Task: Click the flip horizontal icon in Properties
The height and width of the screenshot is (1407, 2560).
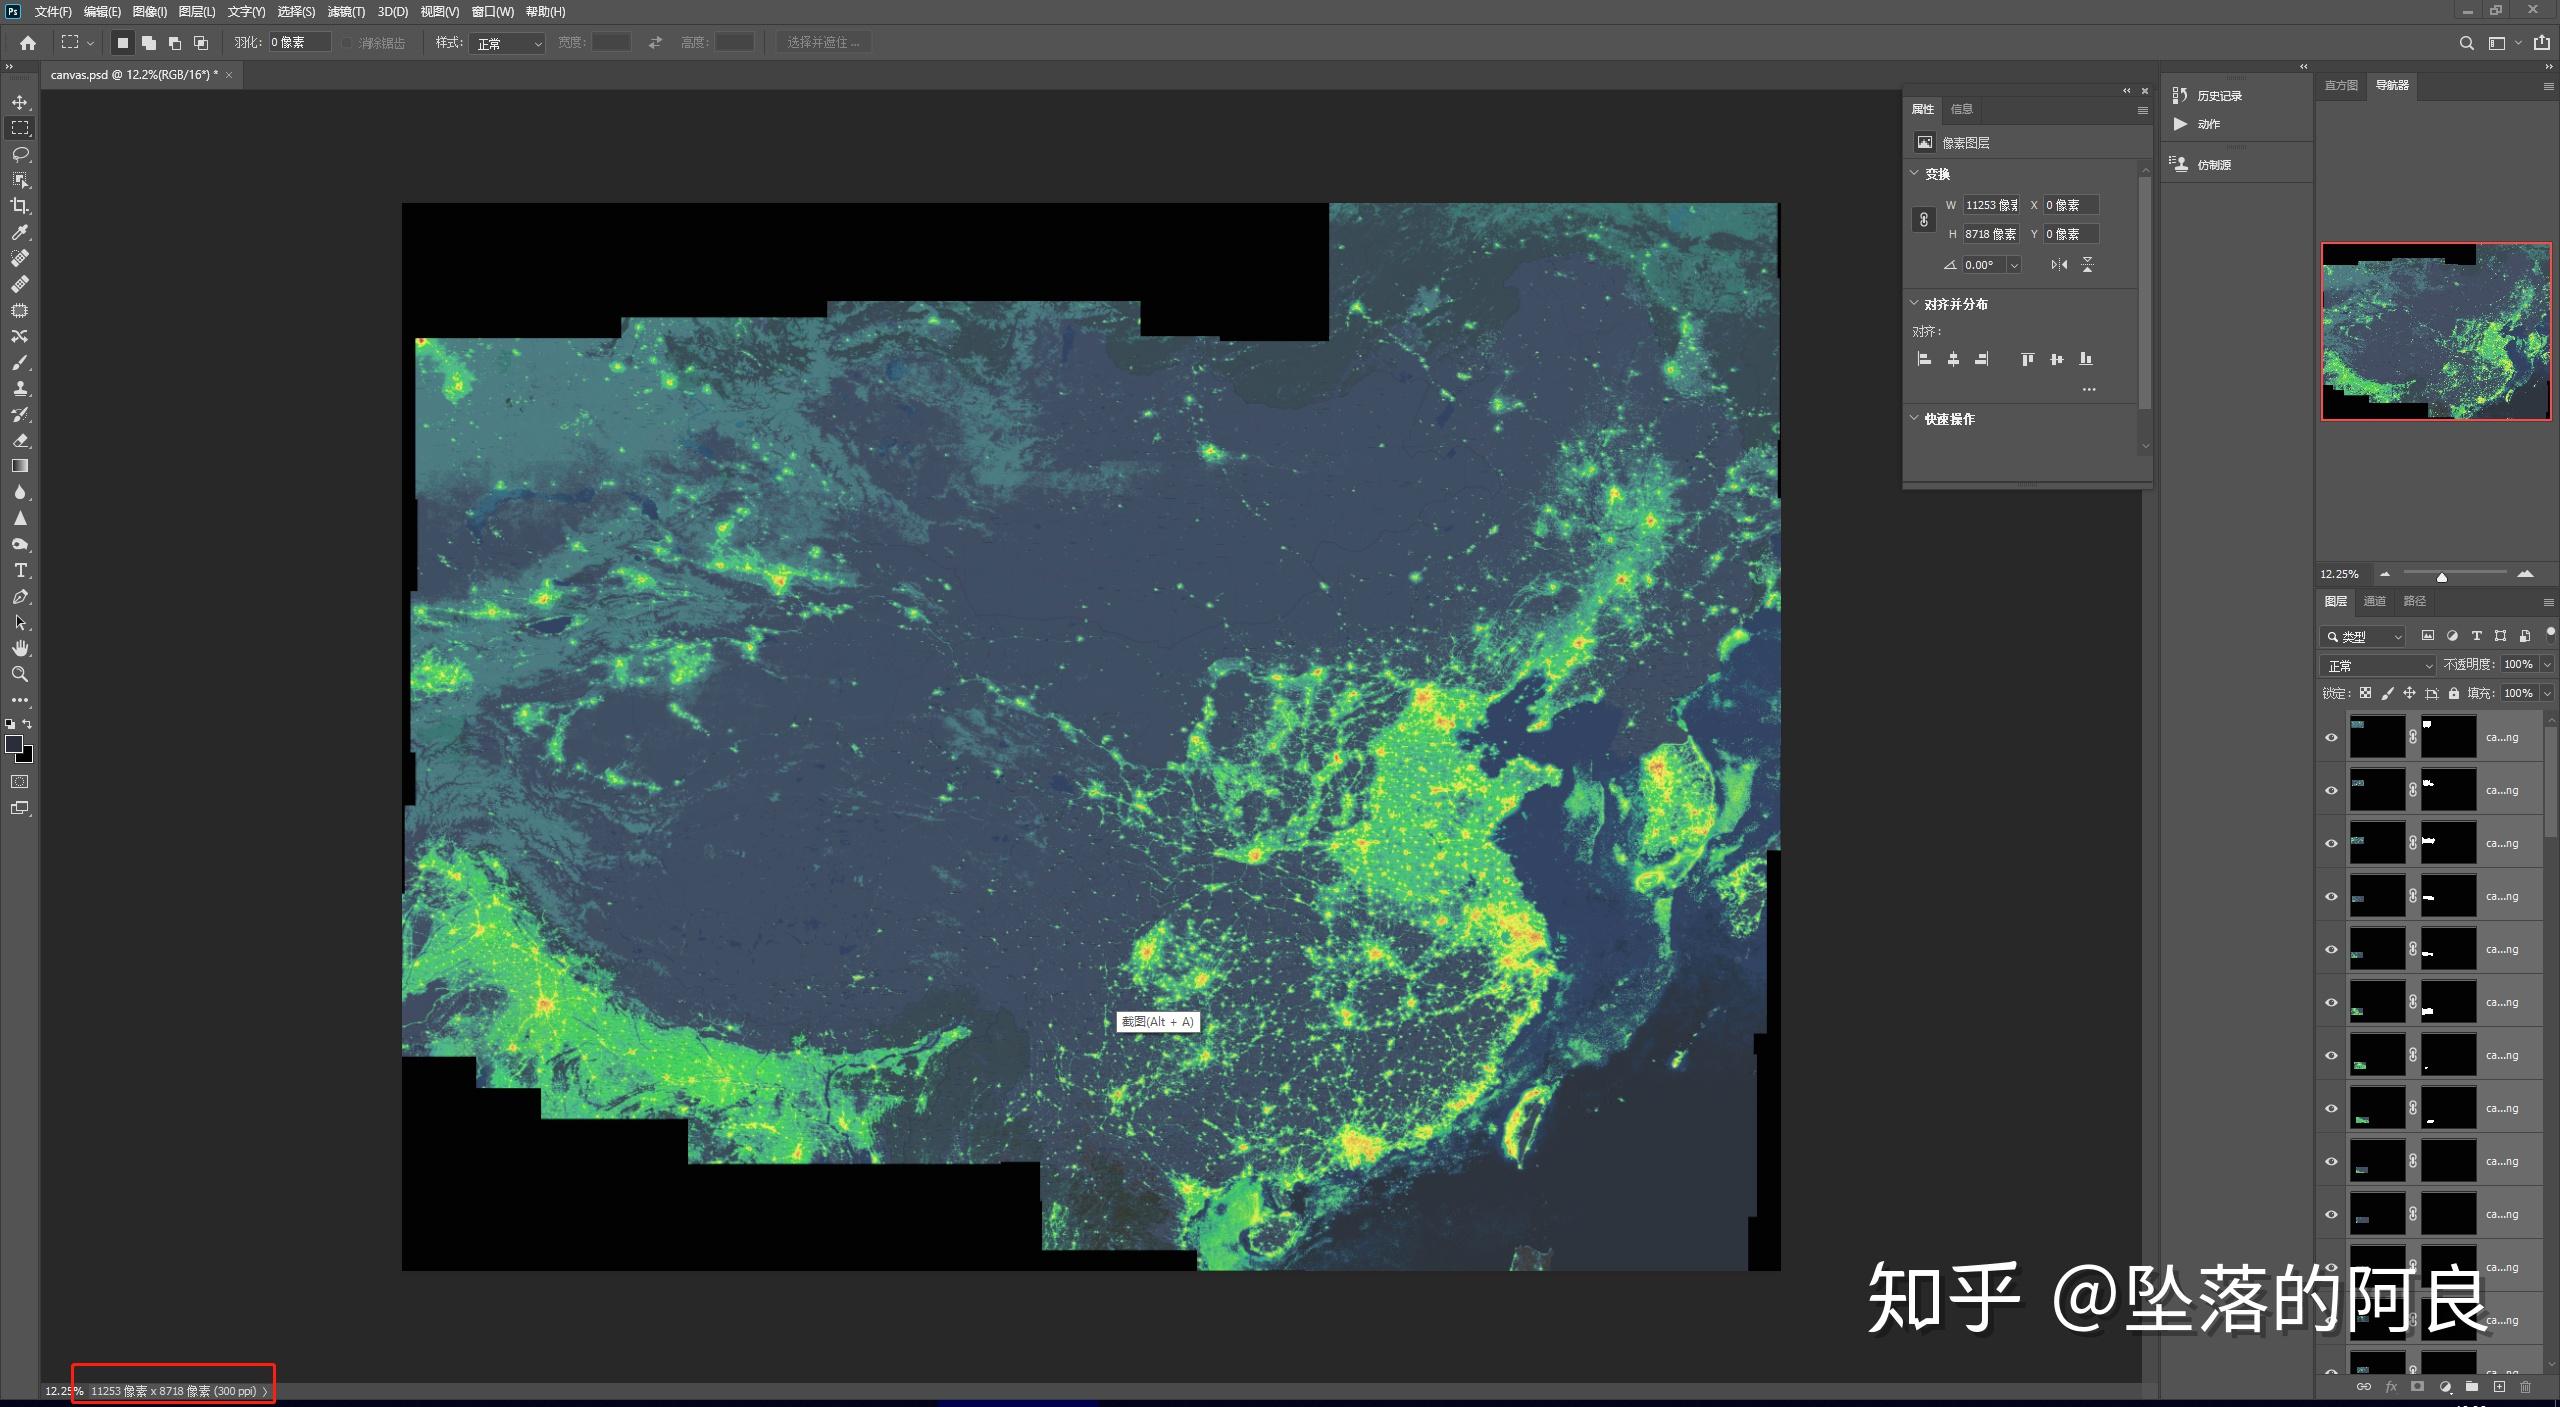Action: 2058,265
